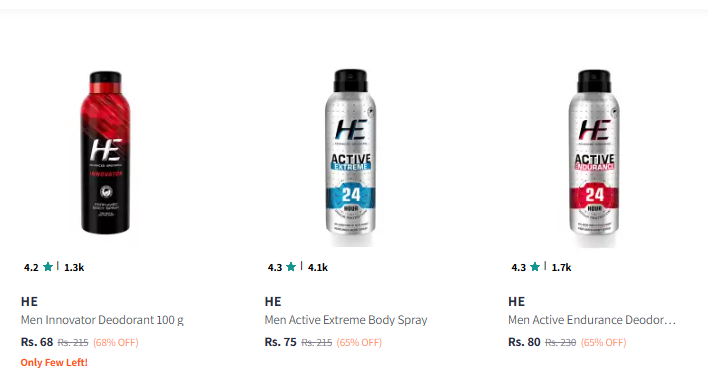The image size is (708, 372).
Task: Click the Rs. 80 price
Action: point(524,342)
